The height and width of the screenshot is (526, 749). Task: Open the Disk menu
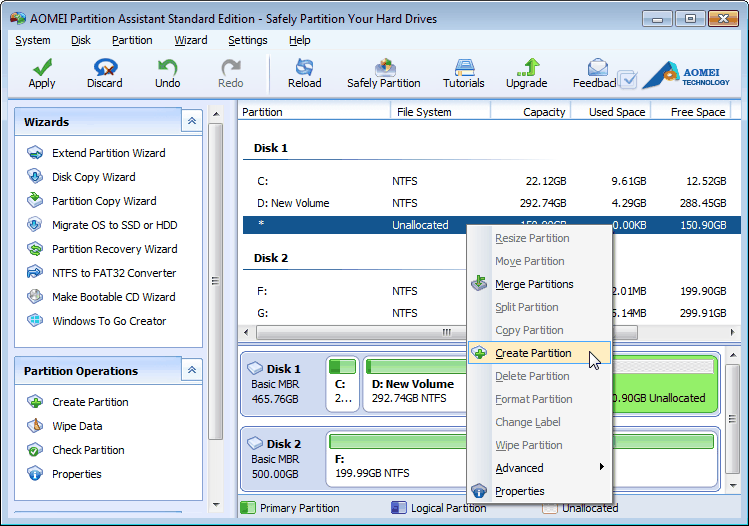(x=81, y=40)
